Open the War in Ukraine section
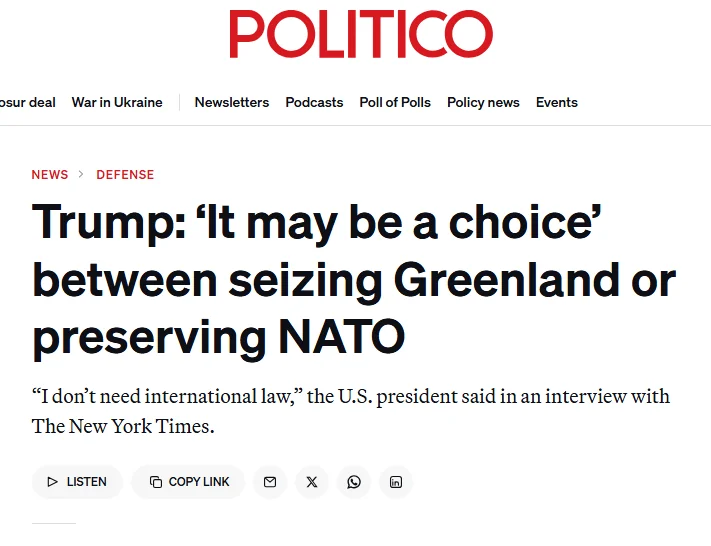 pyautogui.click(x=117, y=102)
